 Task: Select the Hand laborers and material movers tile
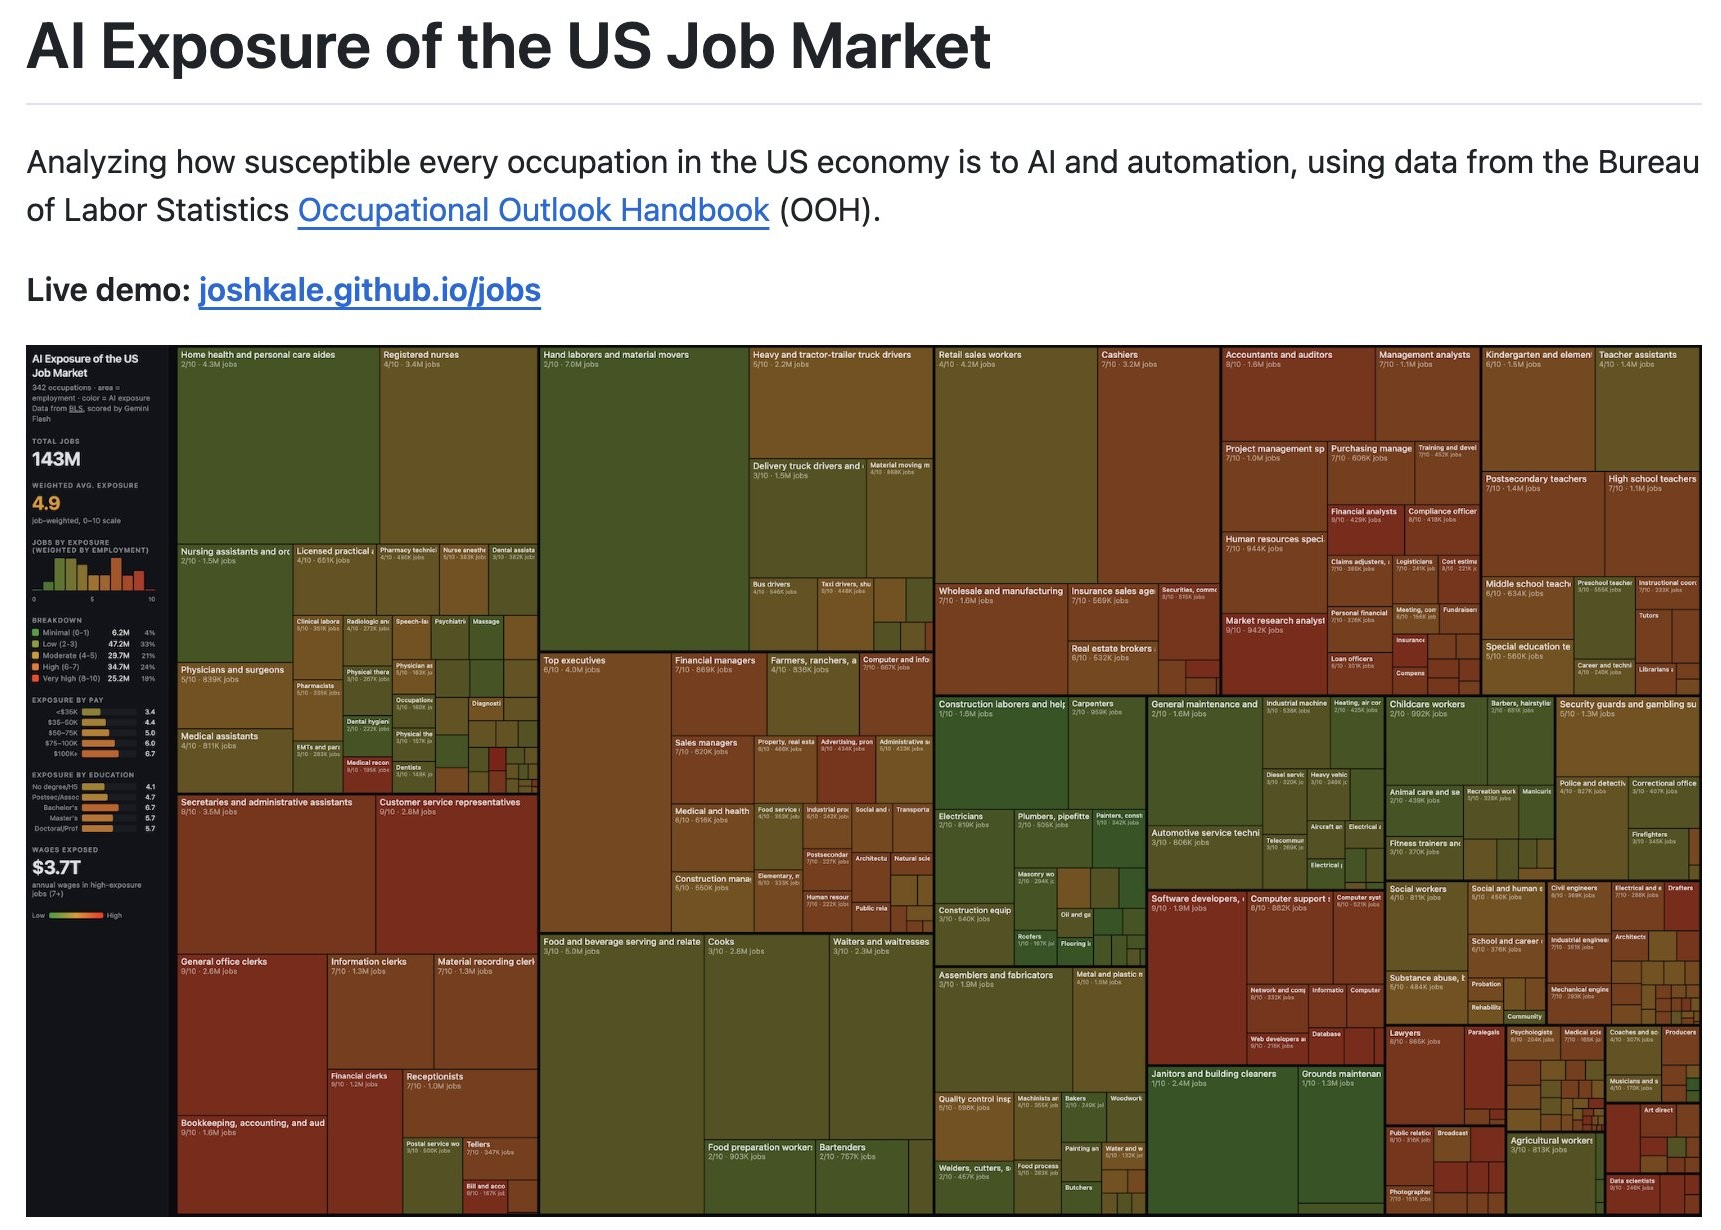point(644,498)
